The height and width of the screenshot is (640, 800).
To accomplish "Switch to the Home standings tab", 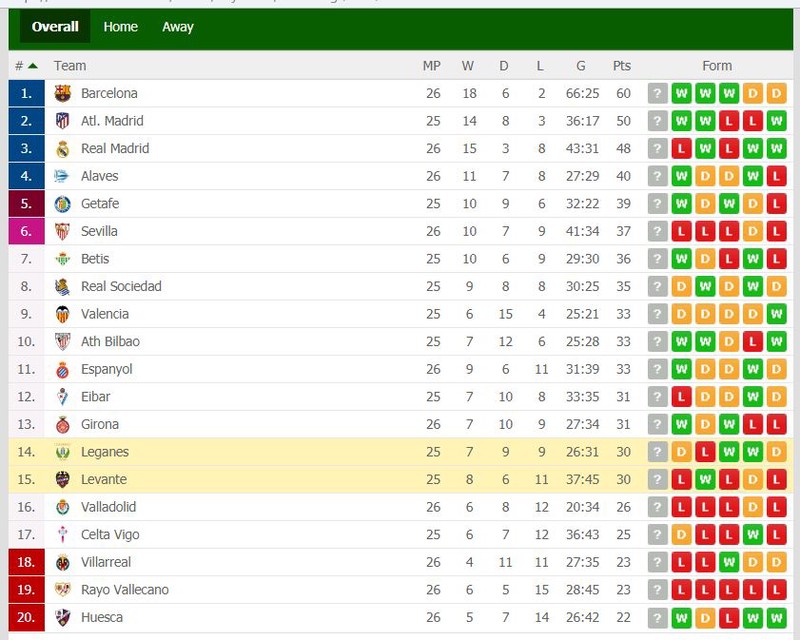I will pyautogui.click(x=120, y=27).
